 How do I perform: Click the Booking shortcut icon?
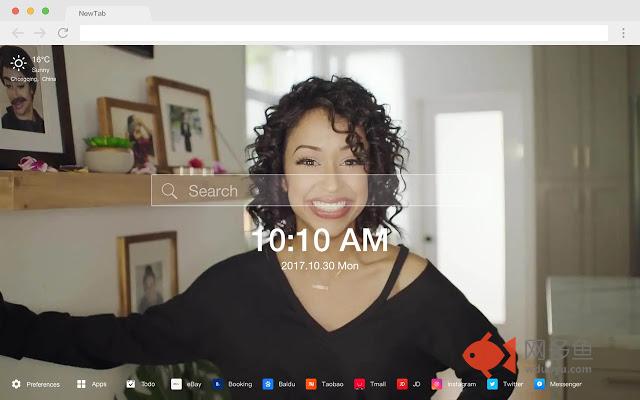pos(218,384)
